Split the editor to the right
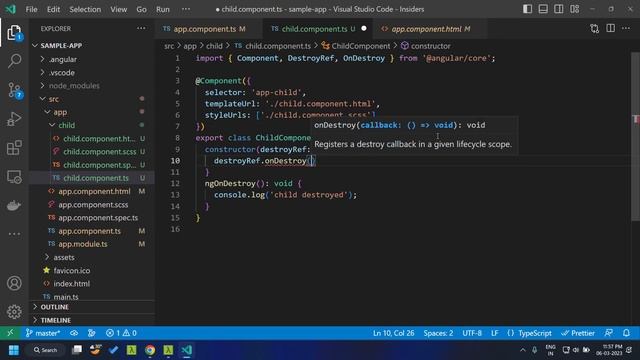This screenshot has width=640, height=360. point(610,29)
